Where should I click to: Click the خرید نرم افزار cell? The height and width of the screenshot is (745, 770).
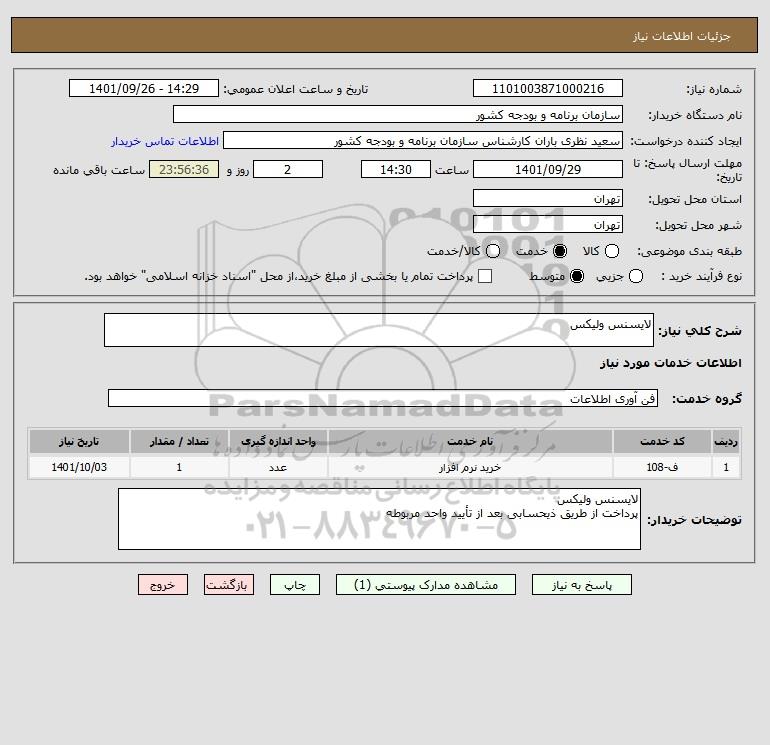[x=470, y=467]
